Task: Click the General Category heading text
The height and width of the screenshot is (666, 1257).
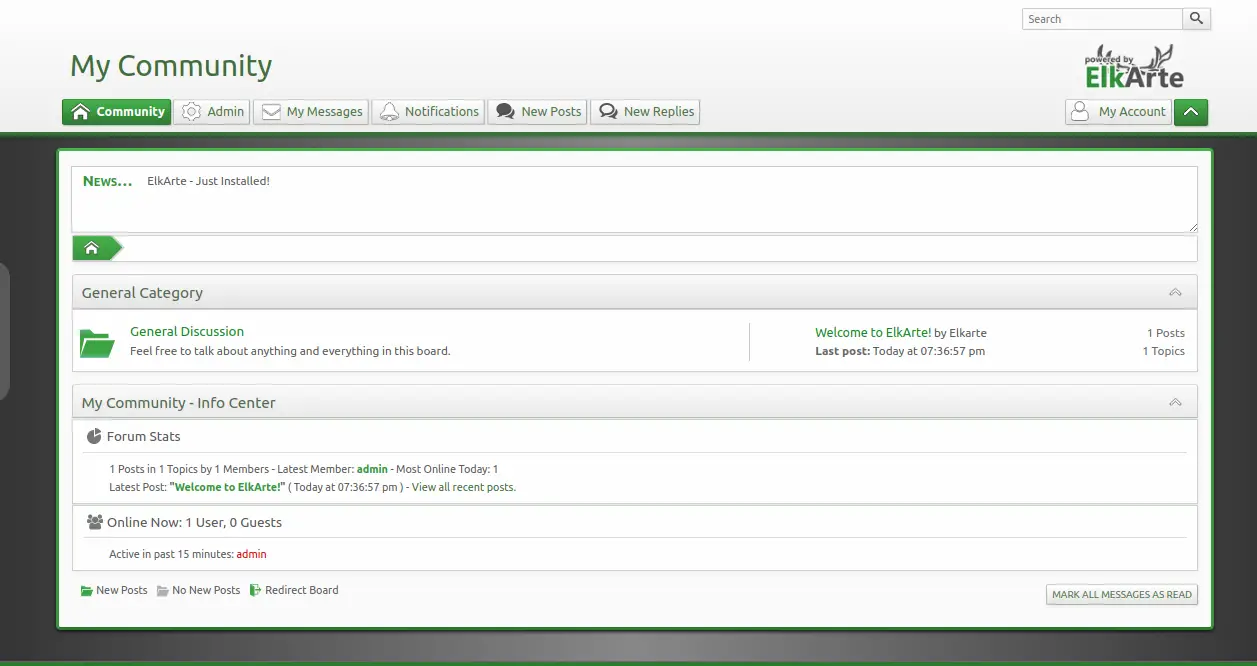Action: (x=142, y=293)
